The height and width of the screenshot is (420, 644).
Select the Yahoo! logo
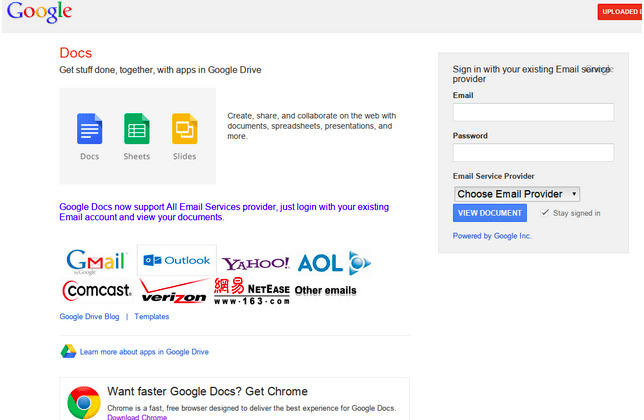click(x=256, y=264)
